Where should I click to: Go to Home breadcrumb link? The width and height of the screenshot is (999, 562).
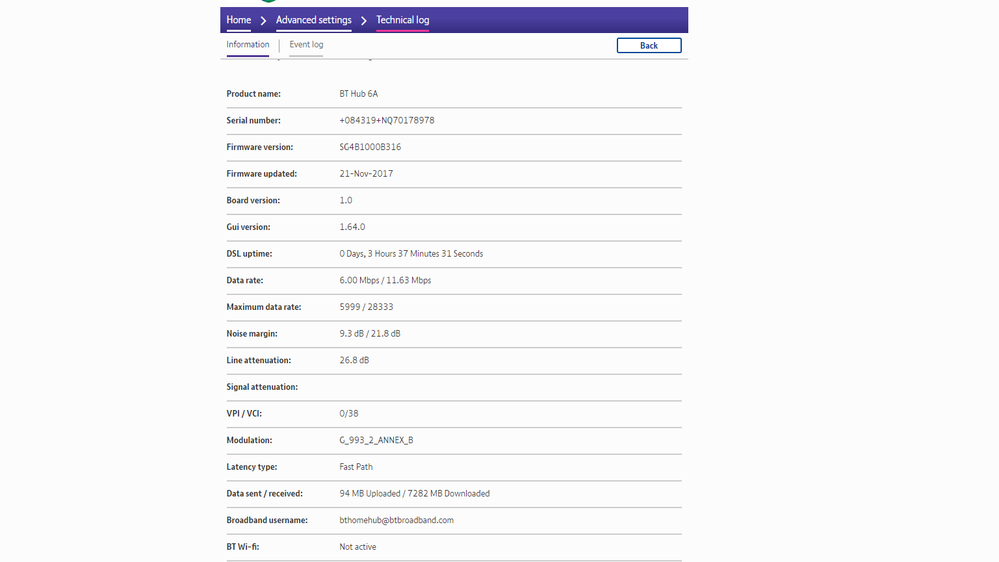click(238, 20)
